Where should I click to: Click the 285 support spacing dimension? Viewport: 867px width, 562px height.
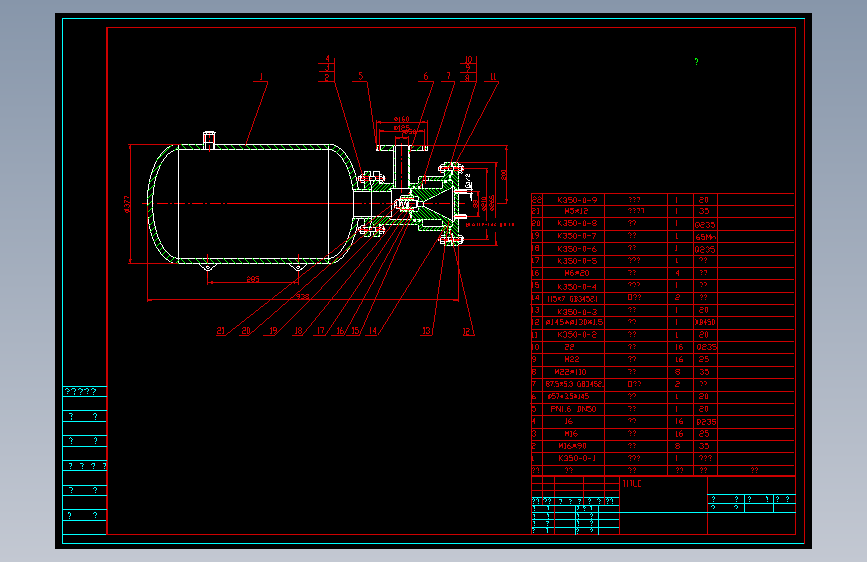click(x=253, y=279)
